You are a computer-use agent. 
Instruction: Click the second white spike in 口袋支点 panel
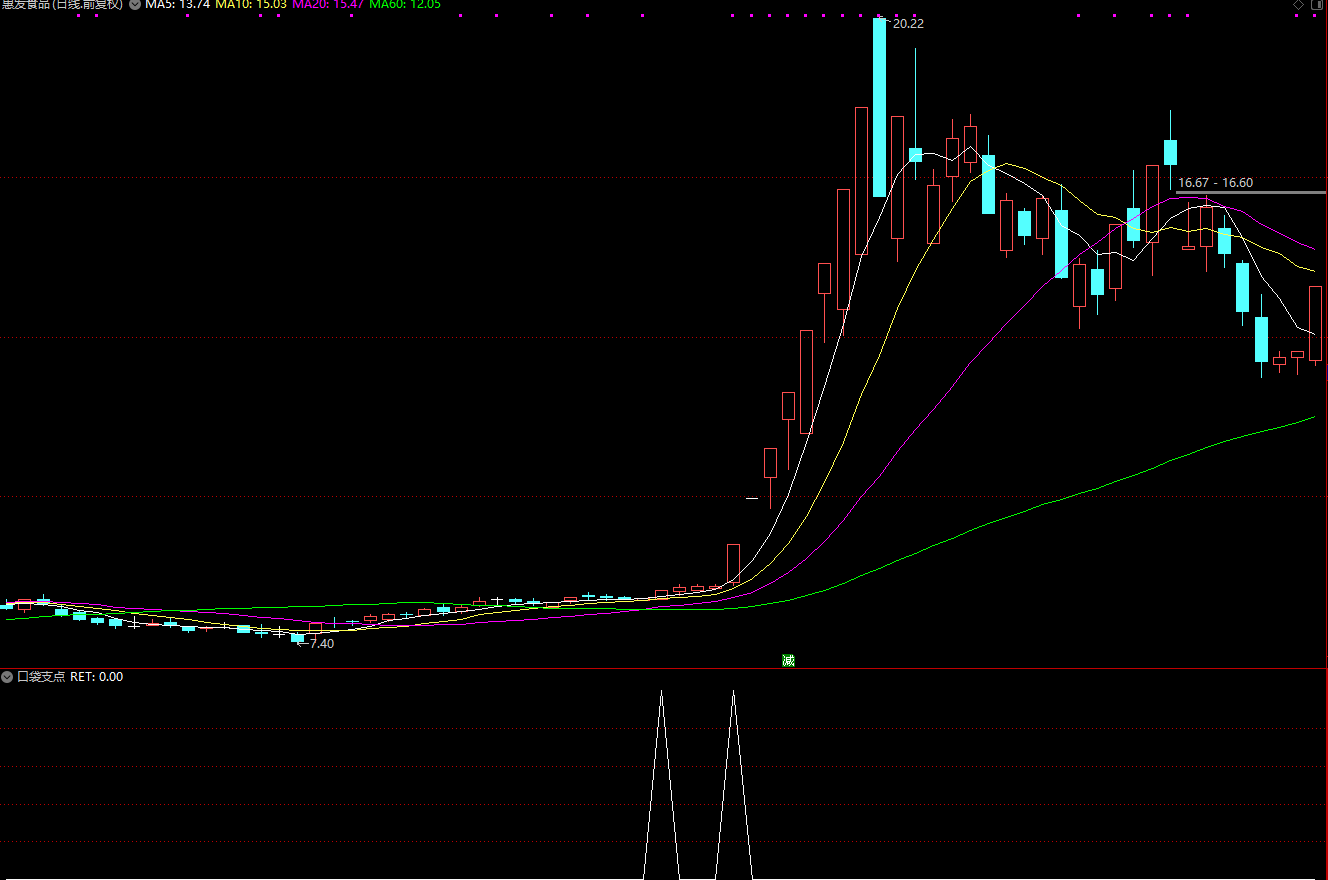pyautogui.click(x=734, y=785)
